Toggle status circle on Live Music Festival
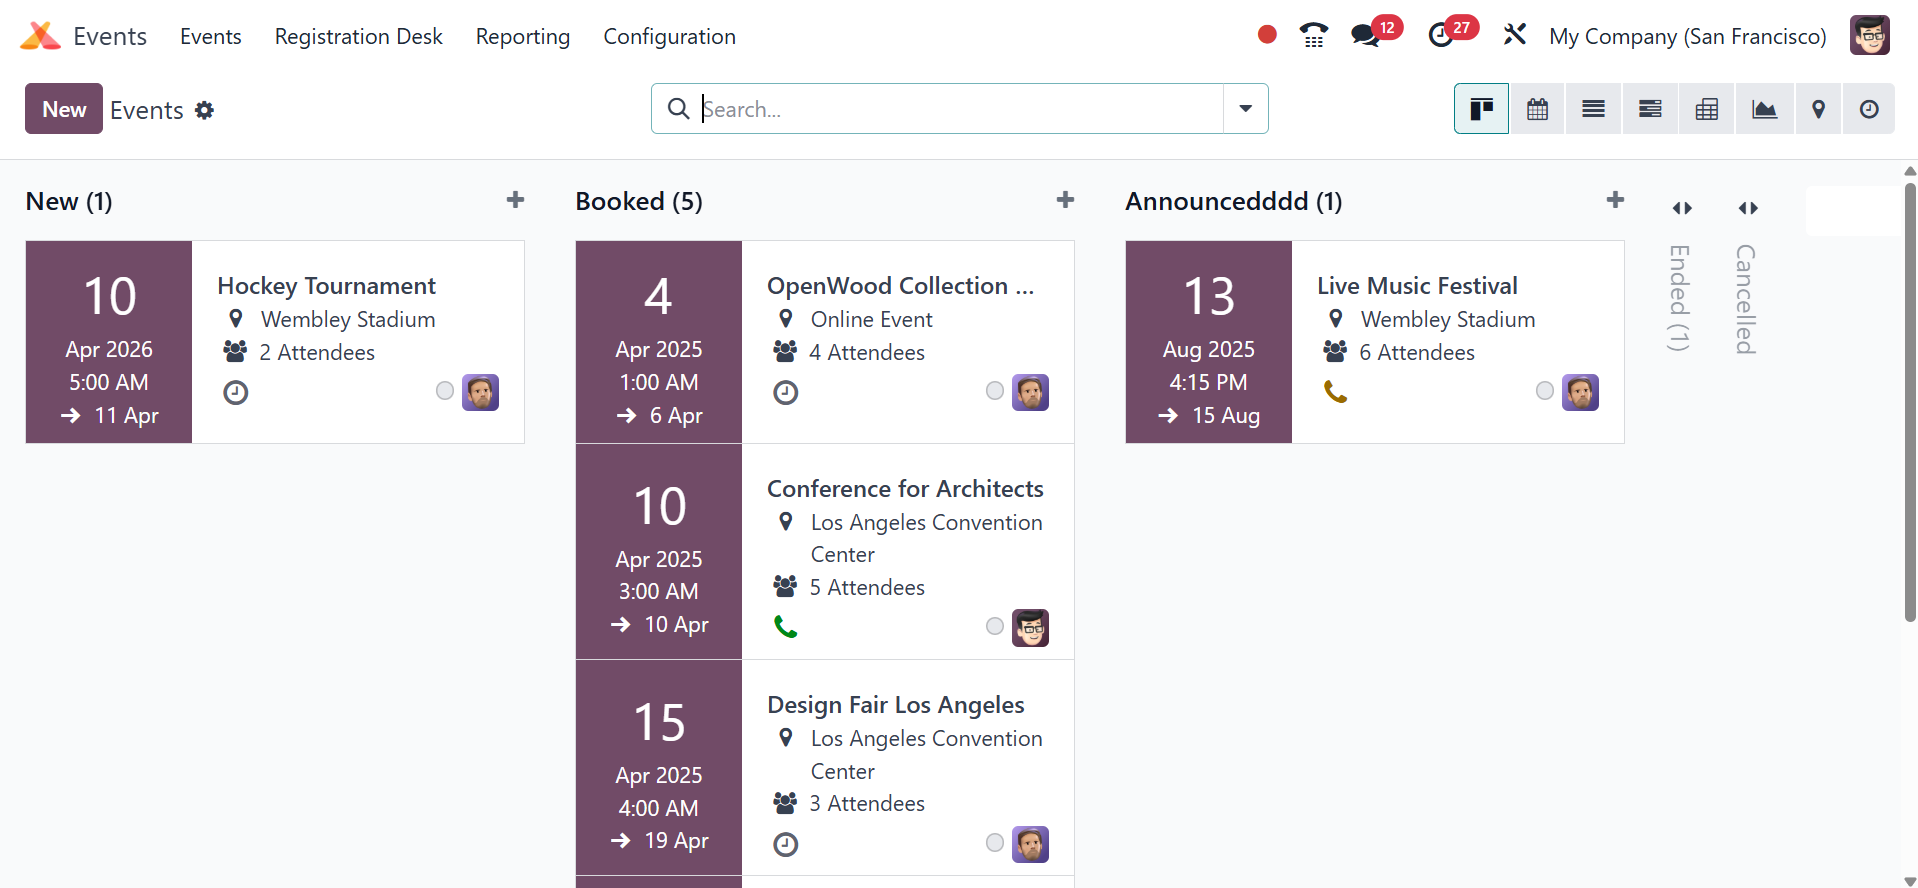This screenshot has width=1918, height=888. point(1545,391)
